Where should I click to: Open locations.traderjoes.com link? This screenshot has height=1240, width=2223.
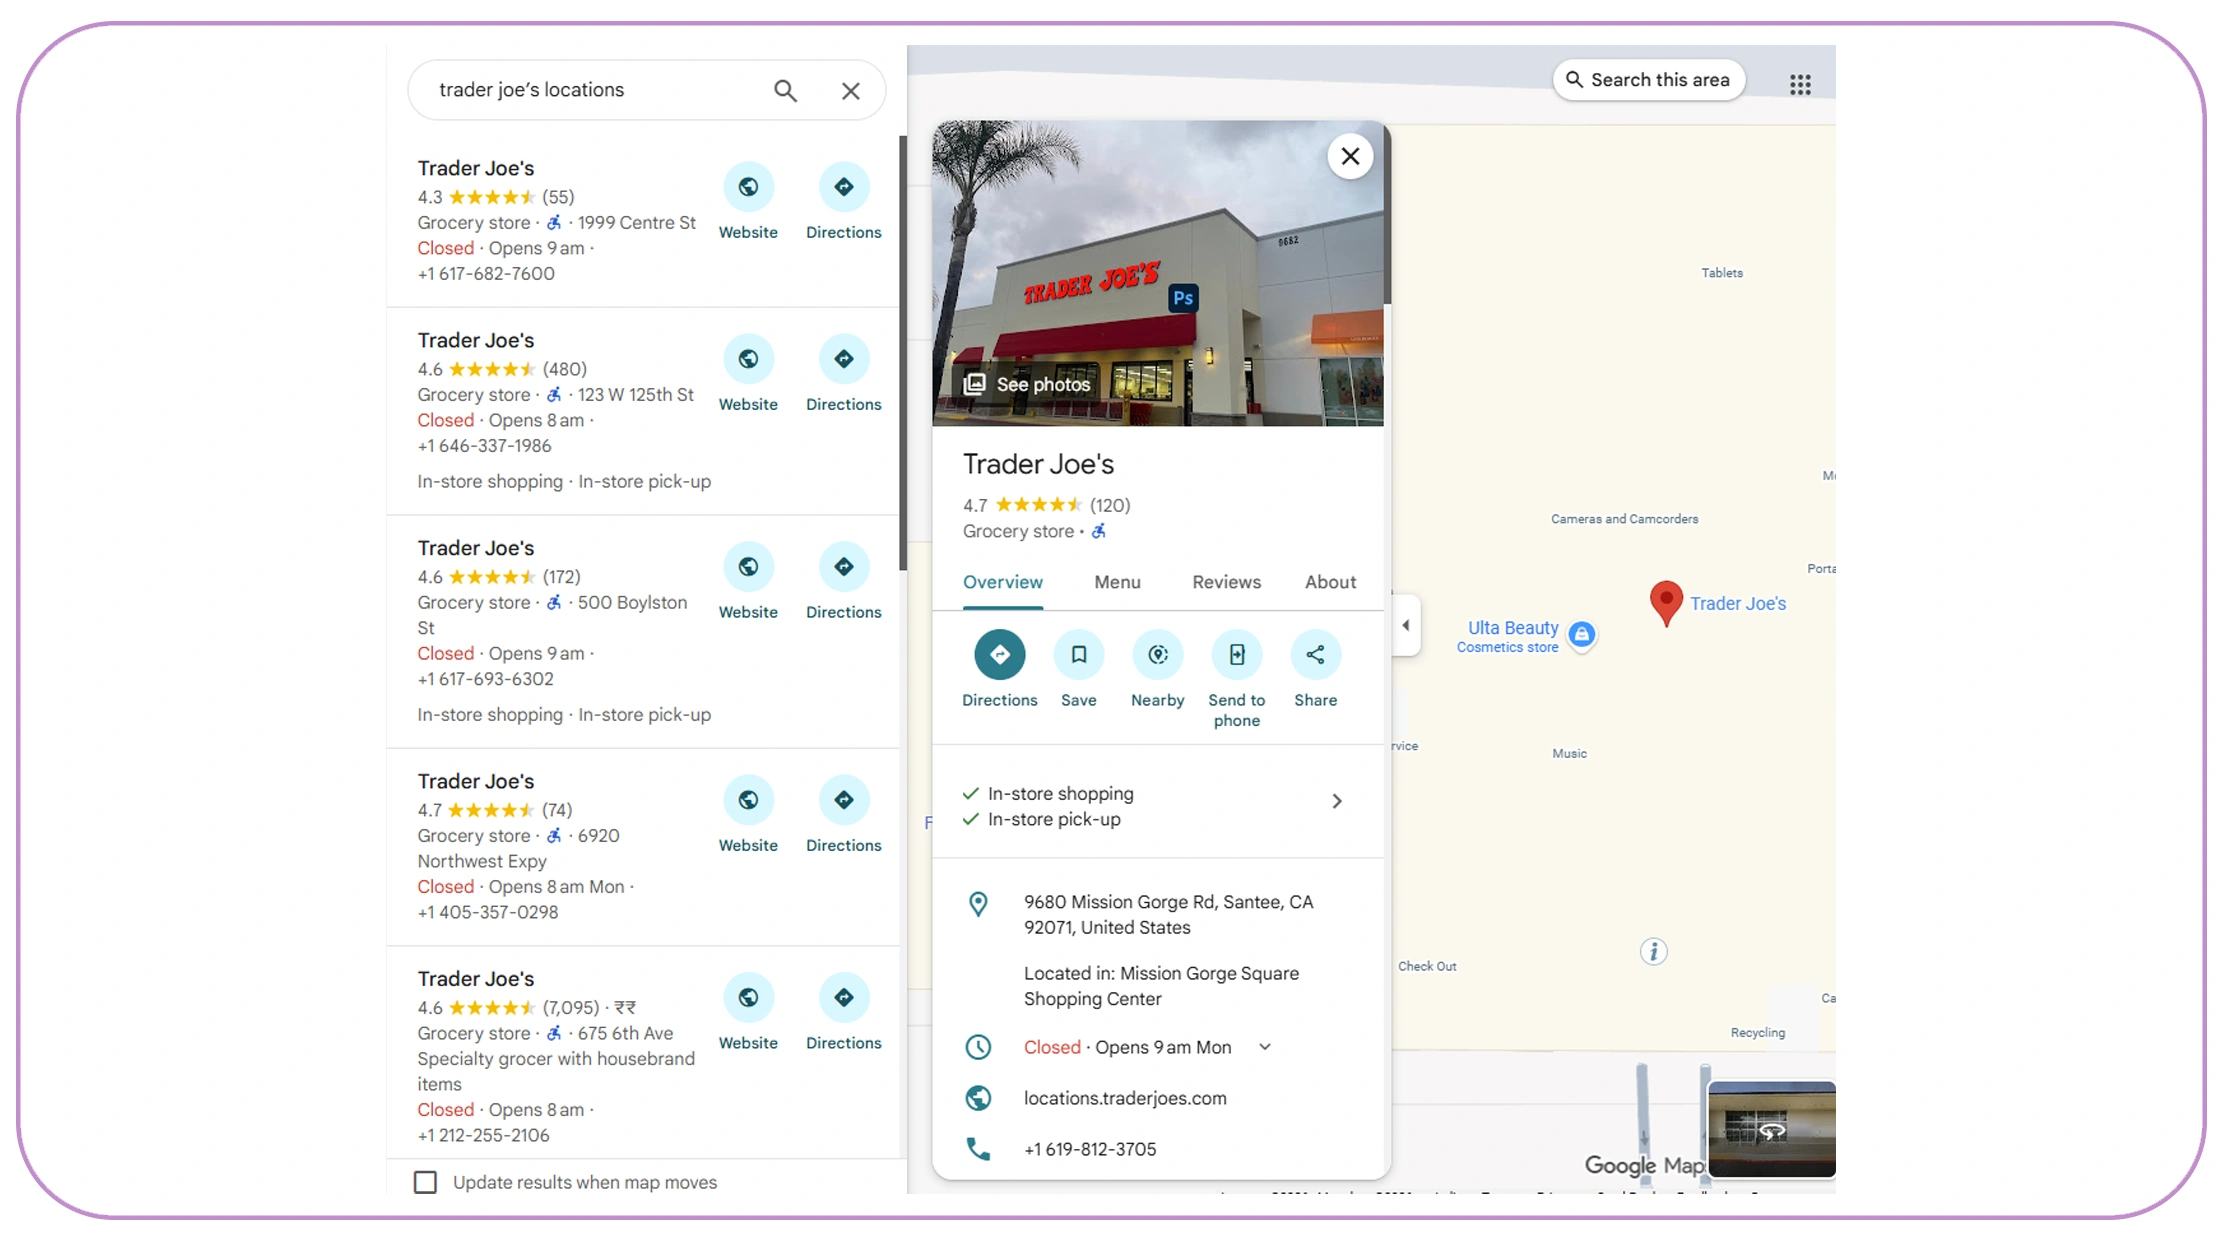click(1125, 1098)
